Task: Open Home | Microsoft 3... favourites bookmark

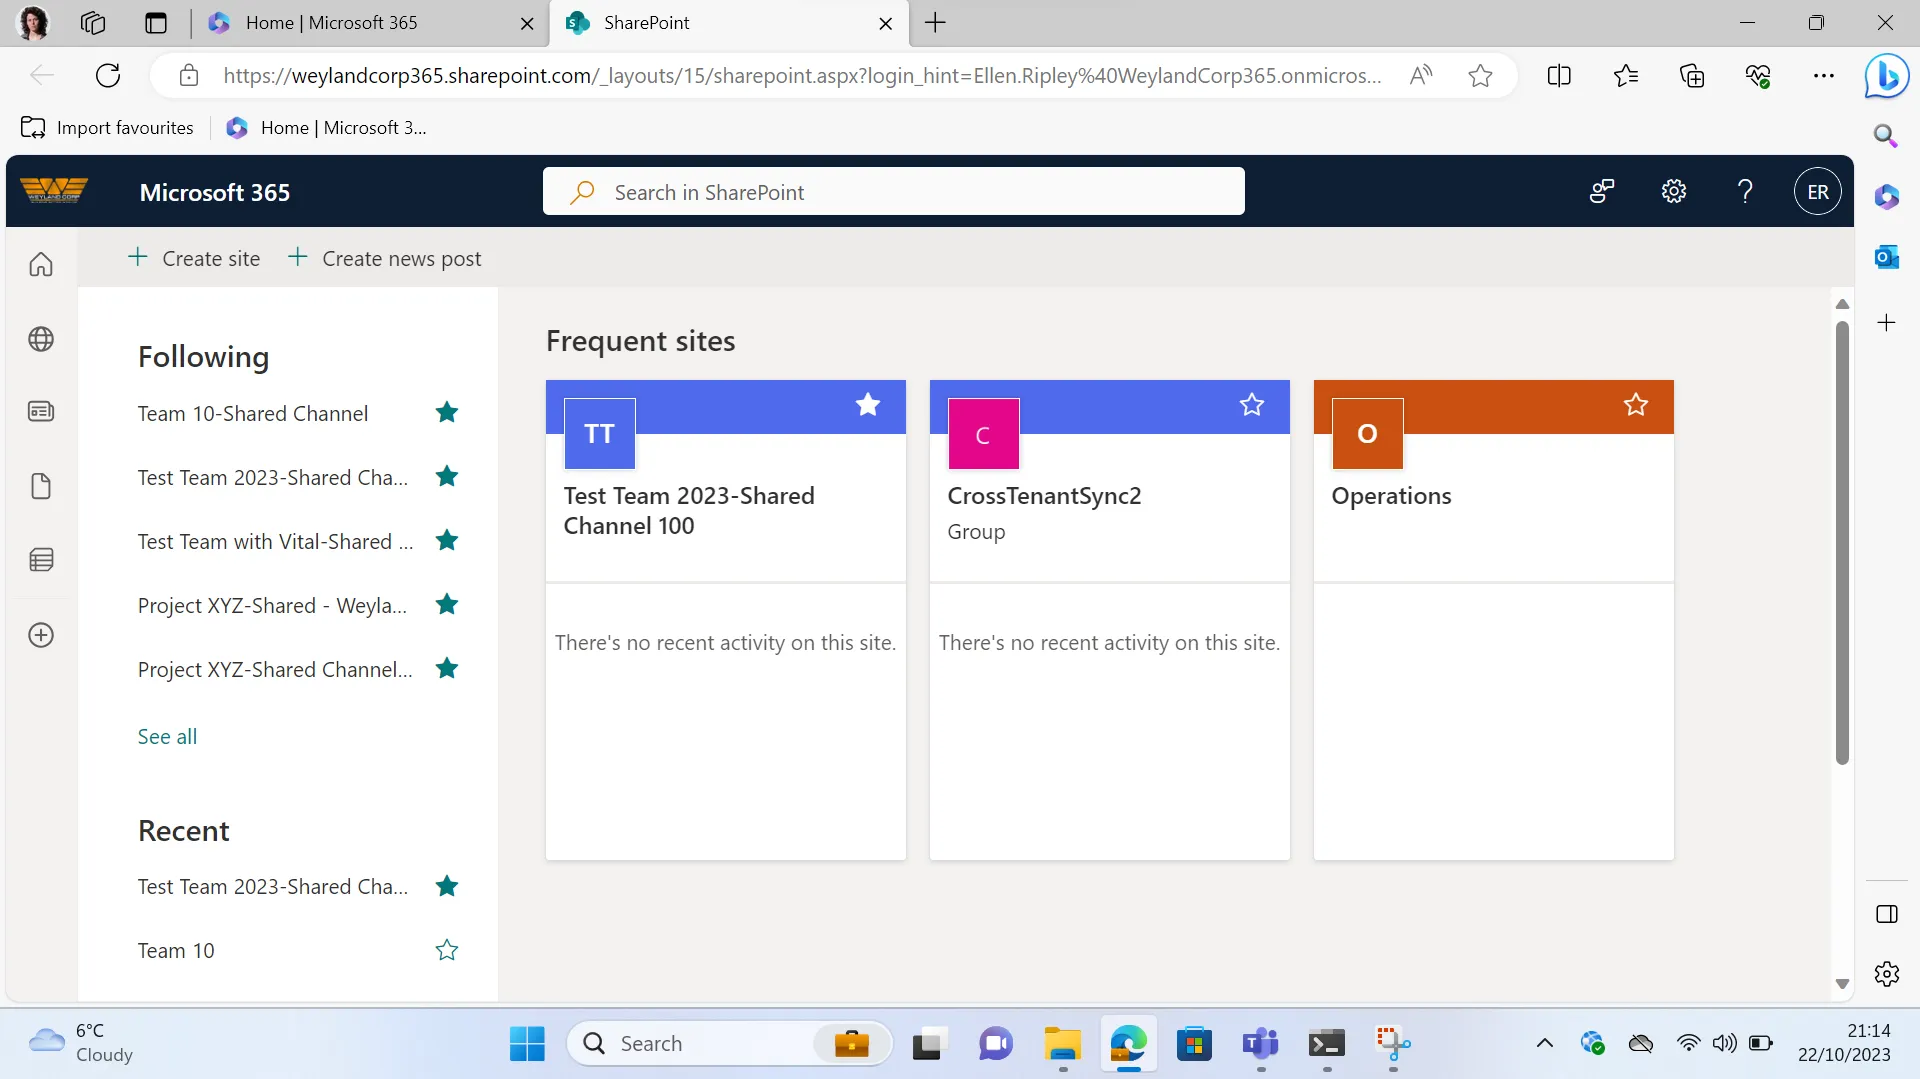Action: coord(327,128)
